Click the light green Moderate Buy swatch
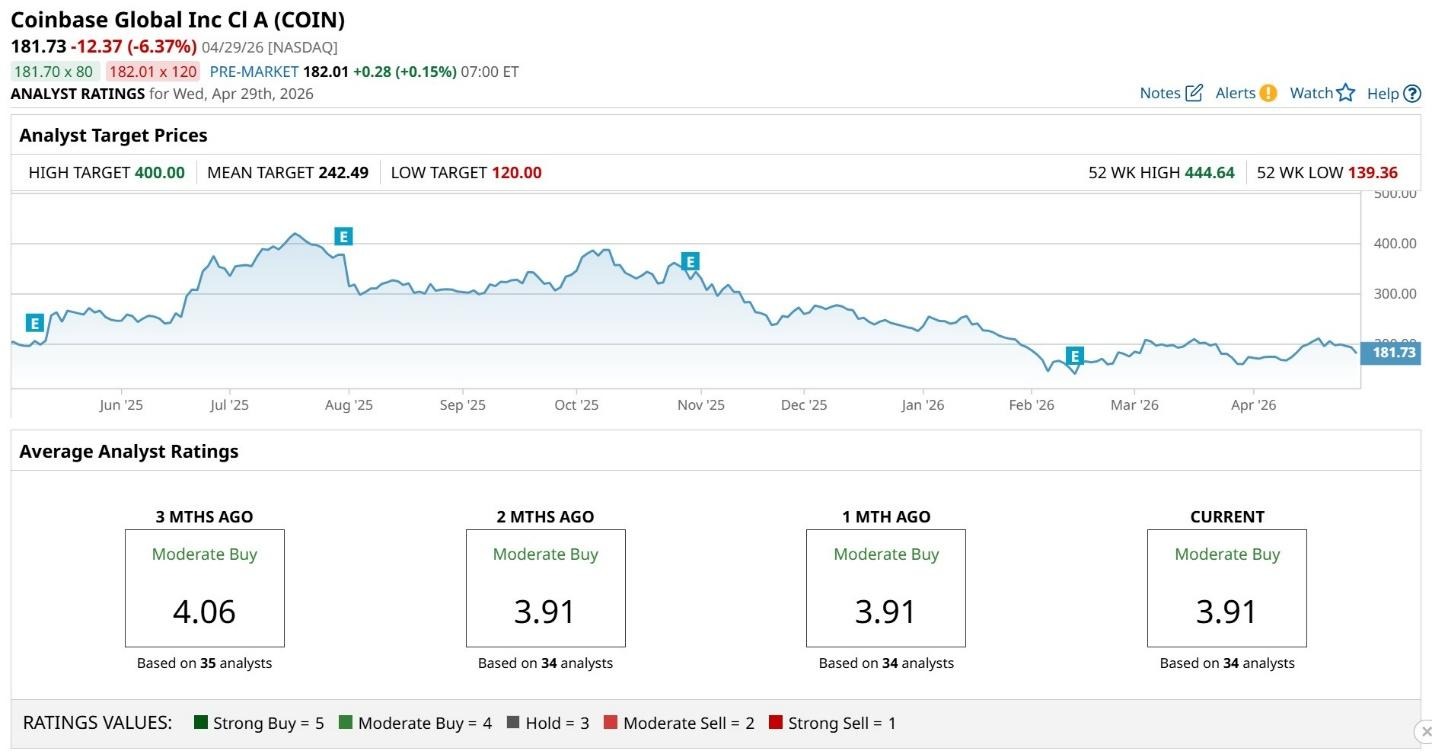The height and width of the screenshot is (754, 1432). [346, 723]
